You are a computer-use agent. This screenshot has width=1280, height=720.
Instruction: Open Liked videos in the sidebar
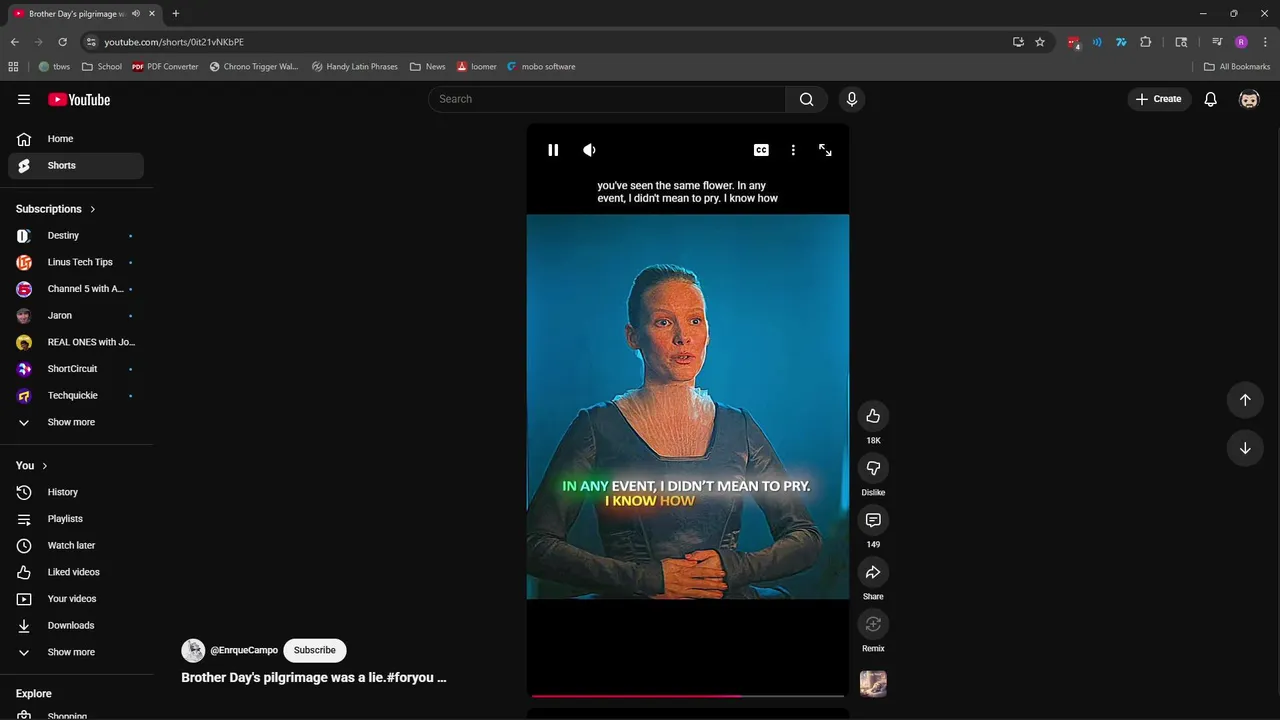coord(76,572)
